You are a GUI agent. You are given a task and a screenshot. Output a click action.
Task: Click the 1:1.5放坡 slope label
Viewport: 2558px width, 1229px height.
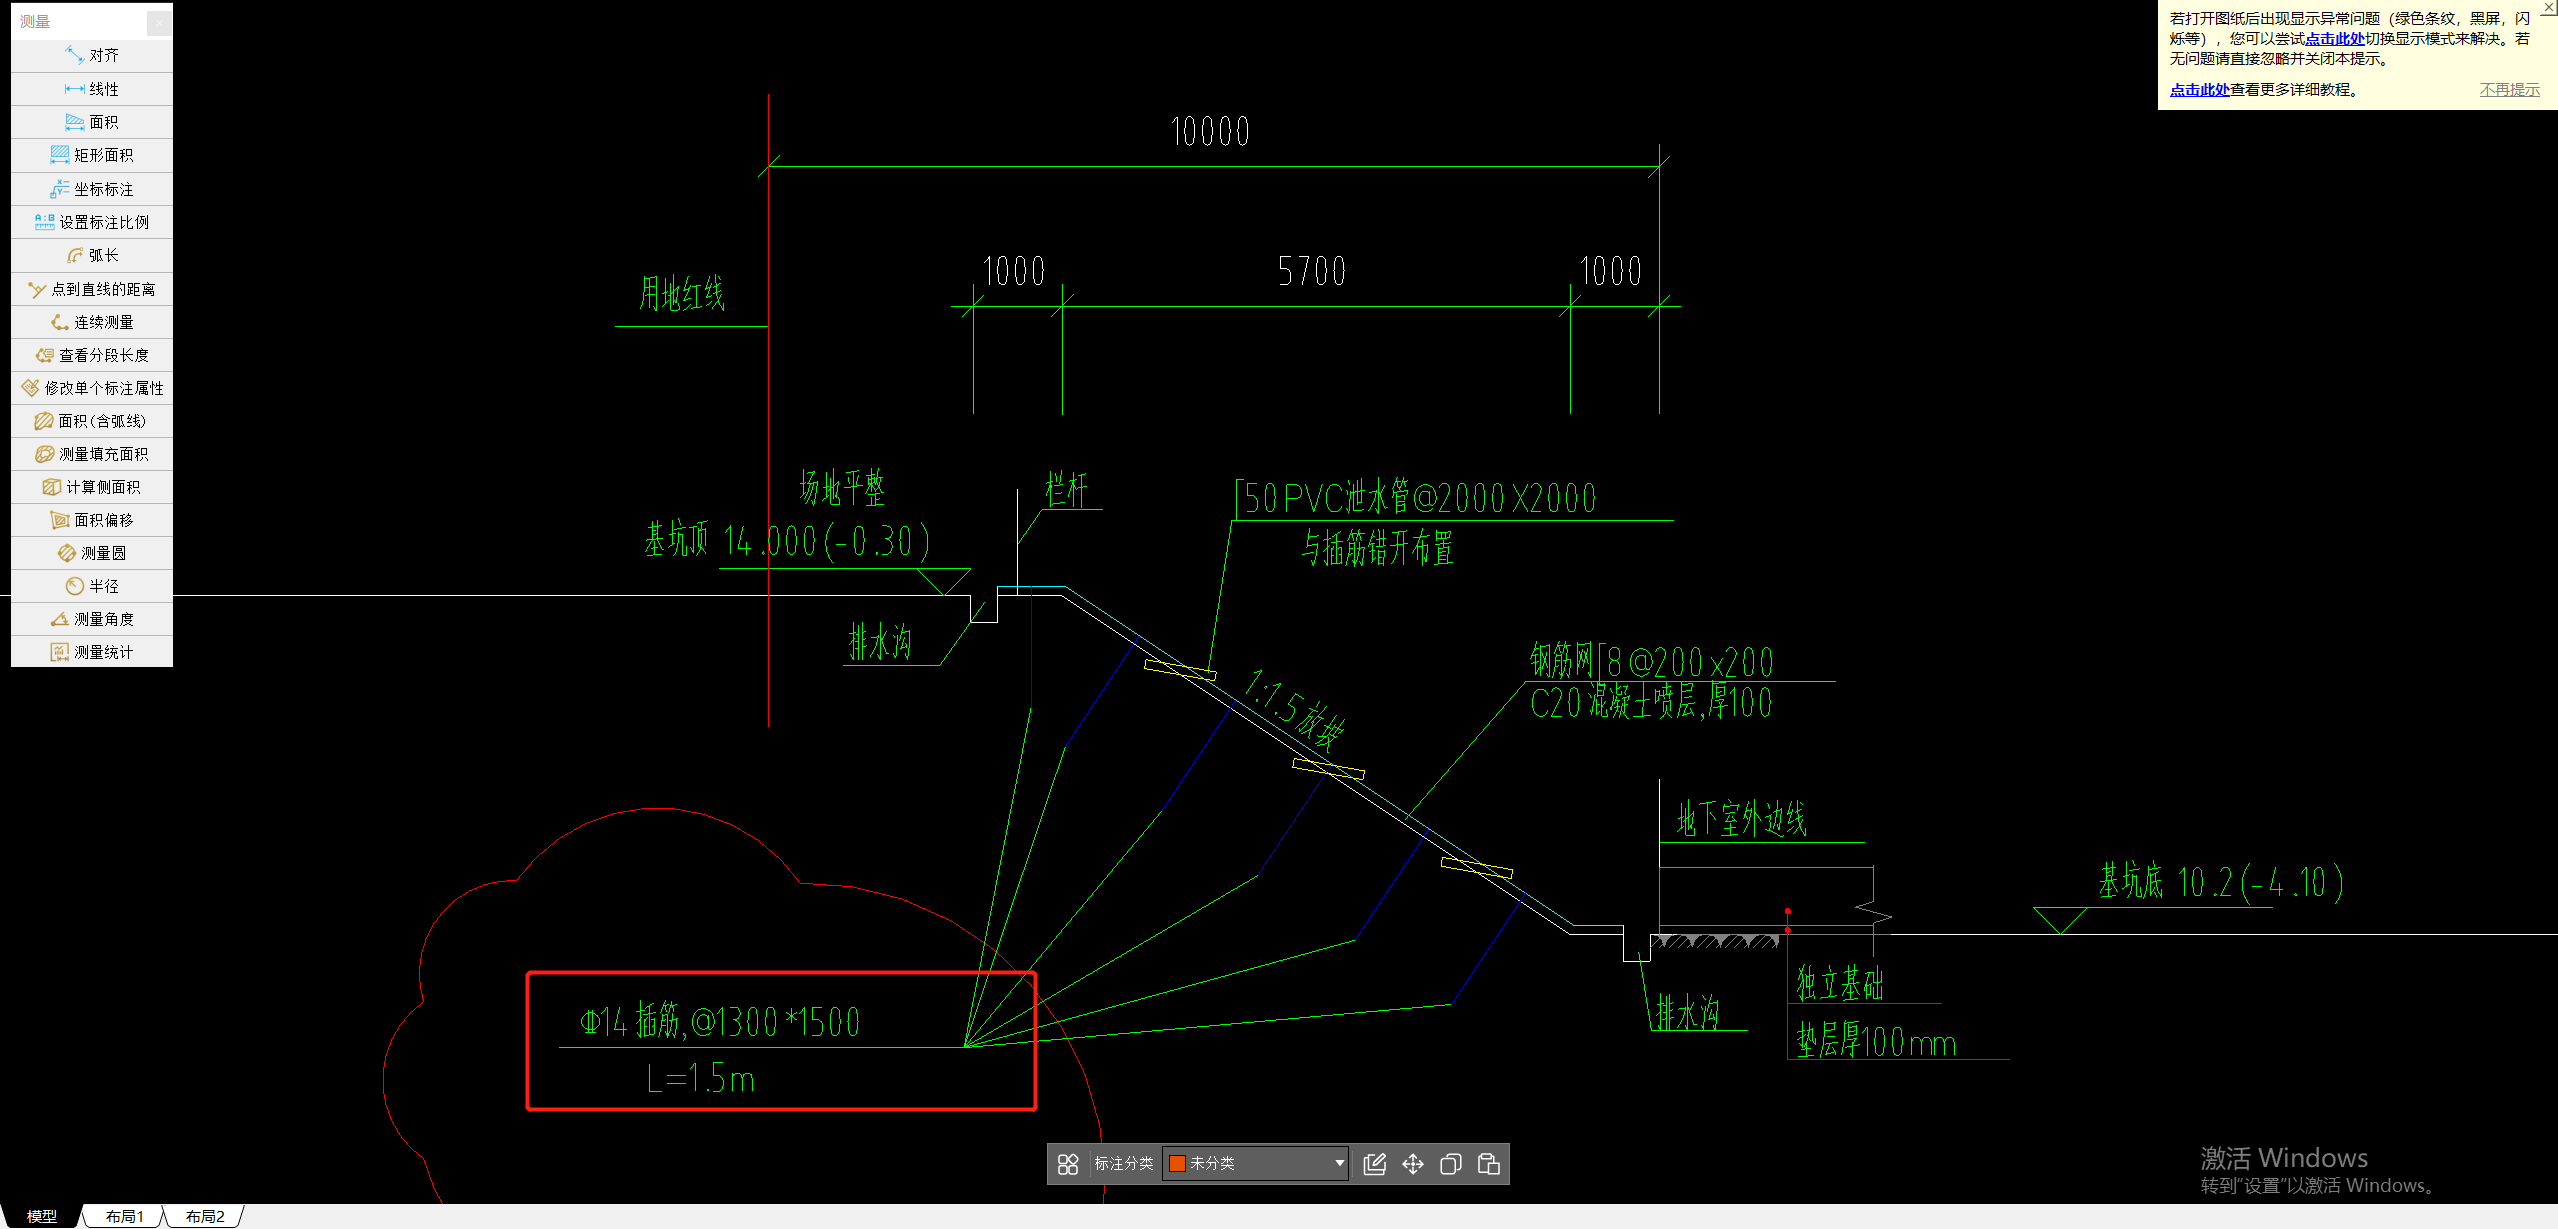point(1294,710)
